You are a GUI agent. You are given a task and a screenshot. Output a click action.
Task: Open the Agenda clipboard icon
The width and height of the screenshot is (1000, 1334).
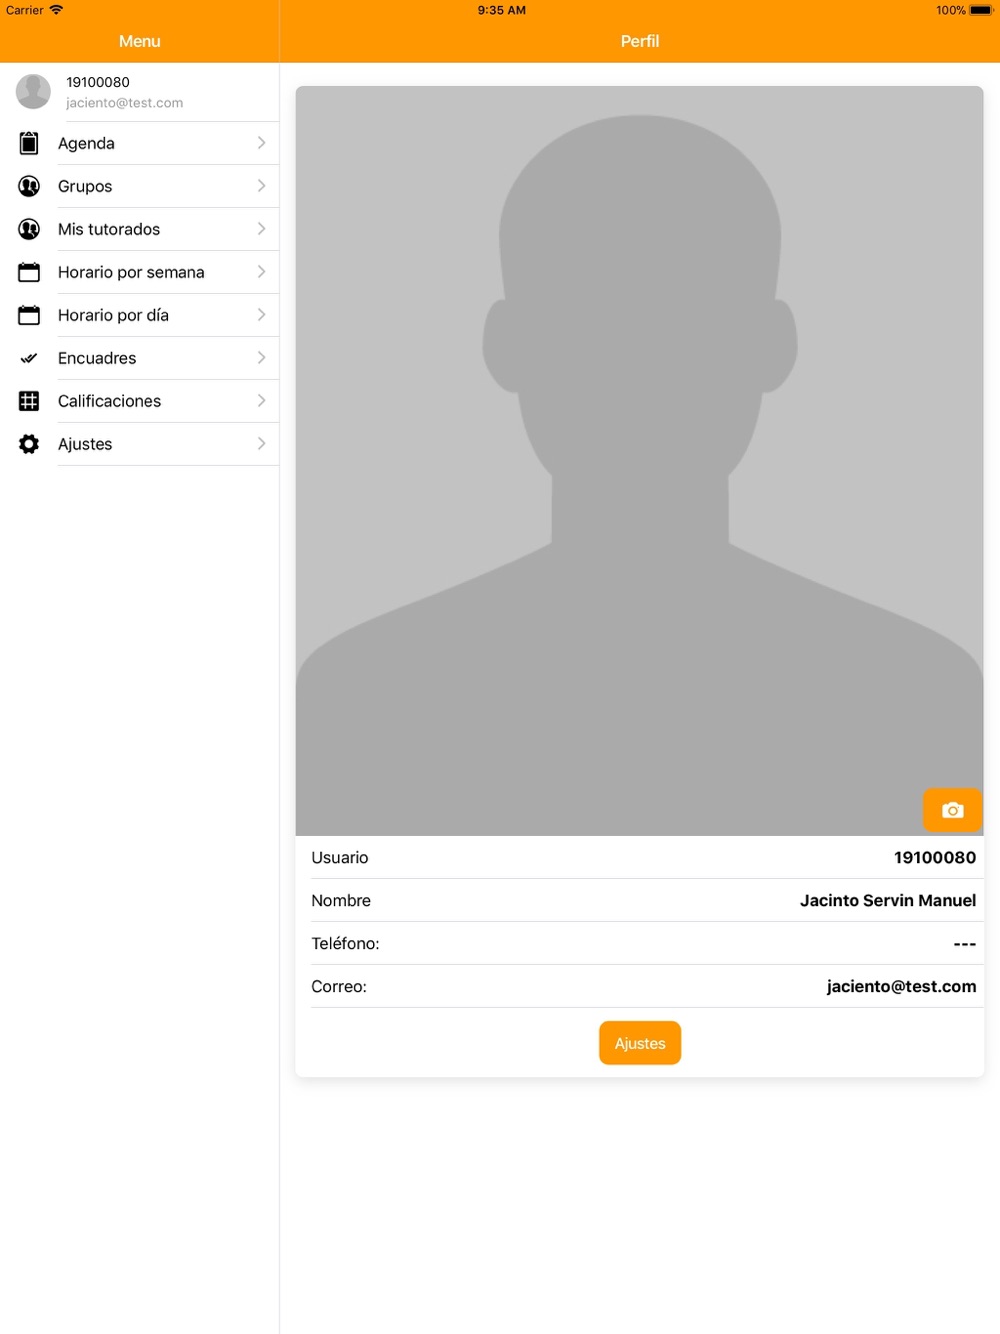click(x=29, y=143)
